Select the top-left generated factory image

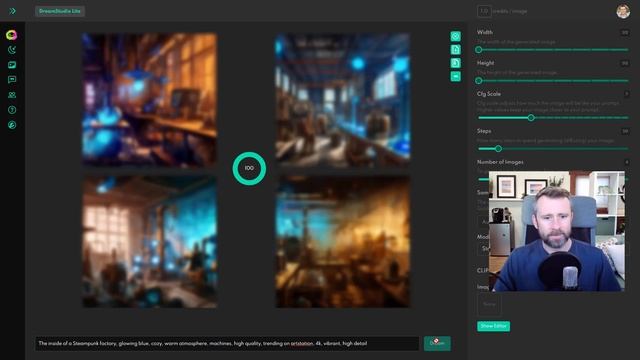149,100
